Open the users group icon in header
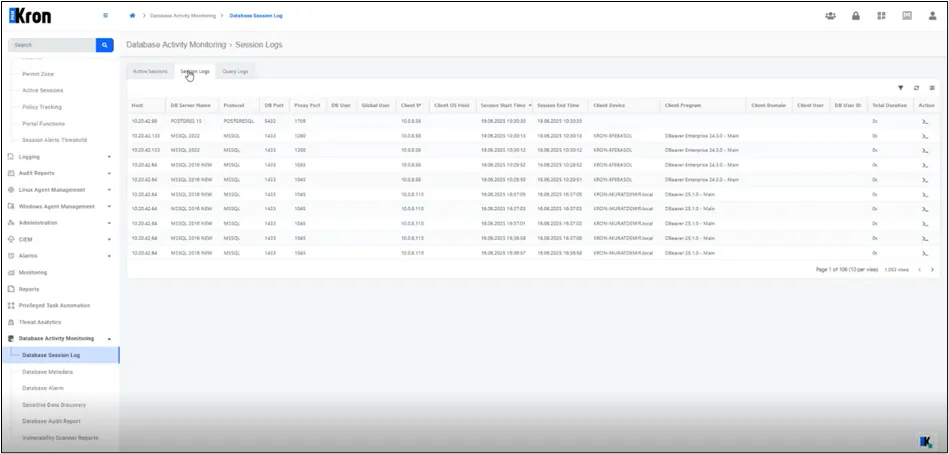The image size is (949, 454). 830,16
